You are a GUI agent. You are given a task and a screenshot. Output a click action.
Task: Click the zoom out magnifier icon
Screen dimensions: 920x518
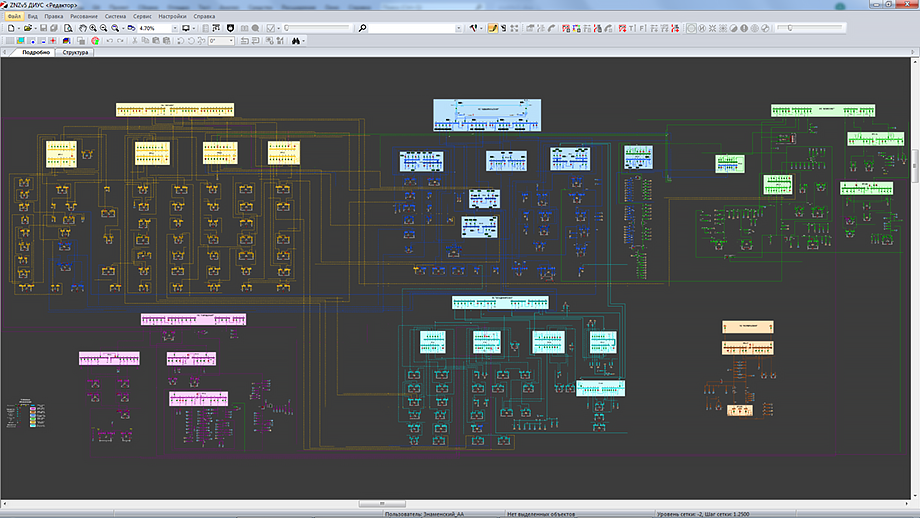[x=105, y=29]
